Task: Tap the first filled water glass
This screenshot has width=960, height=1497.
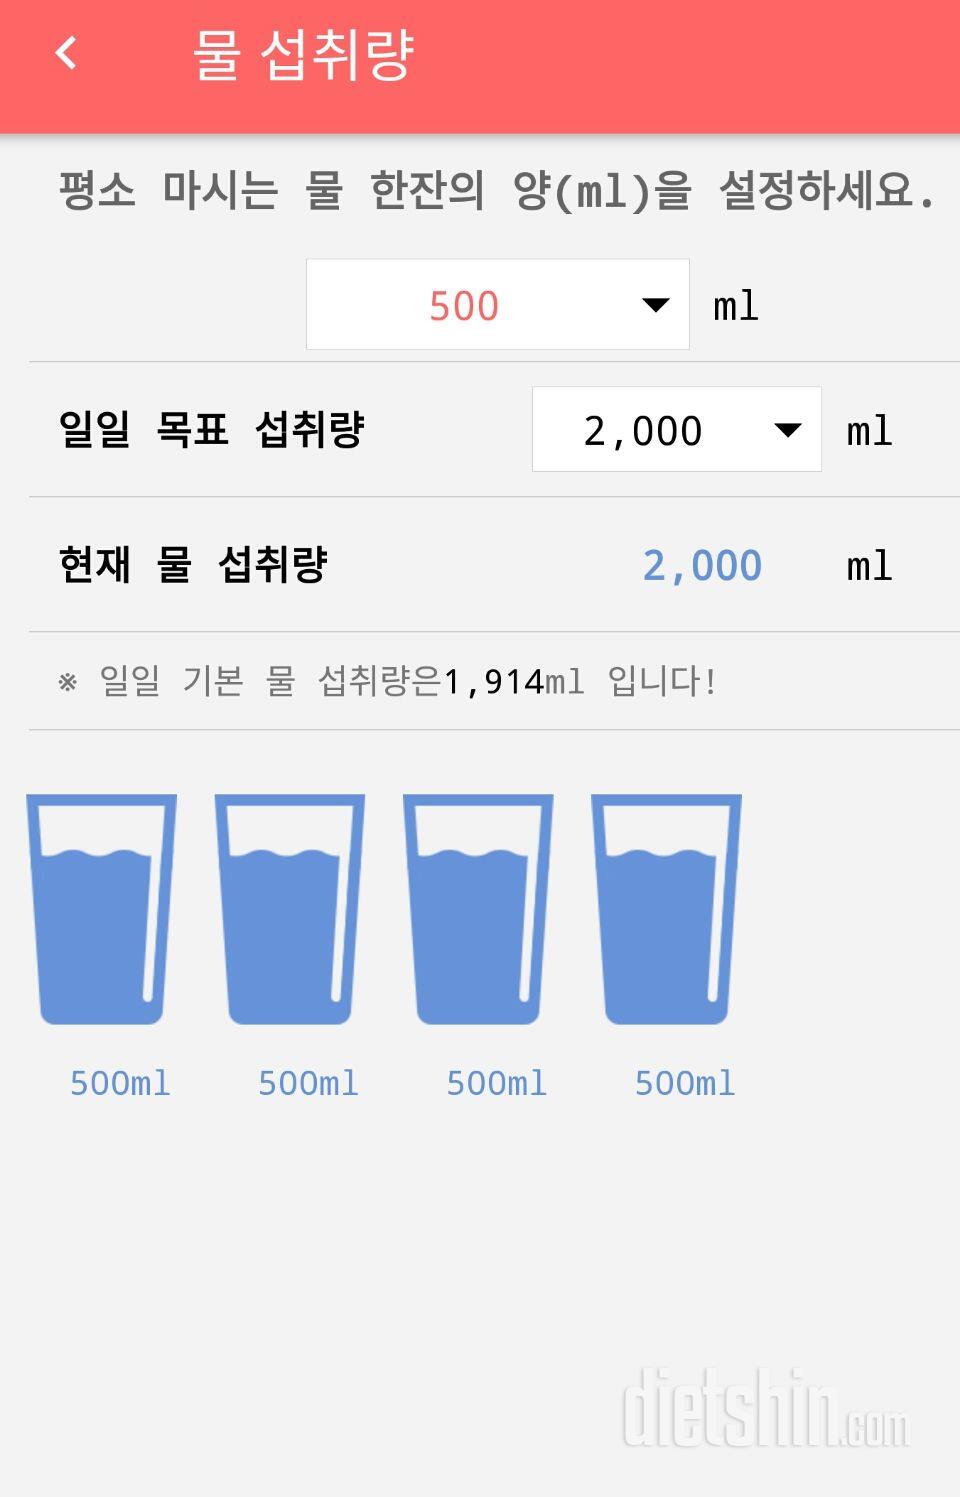Action: coord(101,909)
